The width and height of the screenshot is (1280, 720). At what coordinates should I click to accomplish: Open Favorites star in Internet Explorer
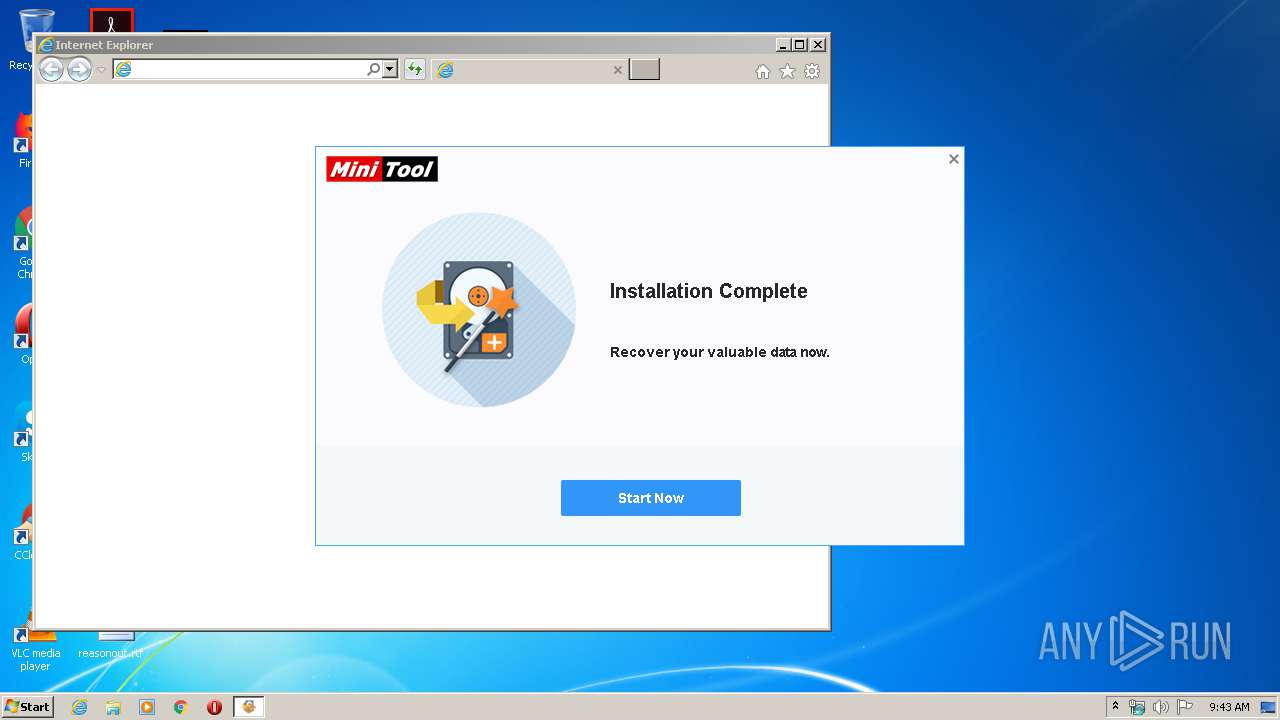787,71
